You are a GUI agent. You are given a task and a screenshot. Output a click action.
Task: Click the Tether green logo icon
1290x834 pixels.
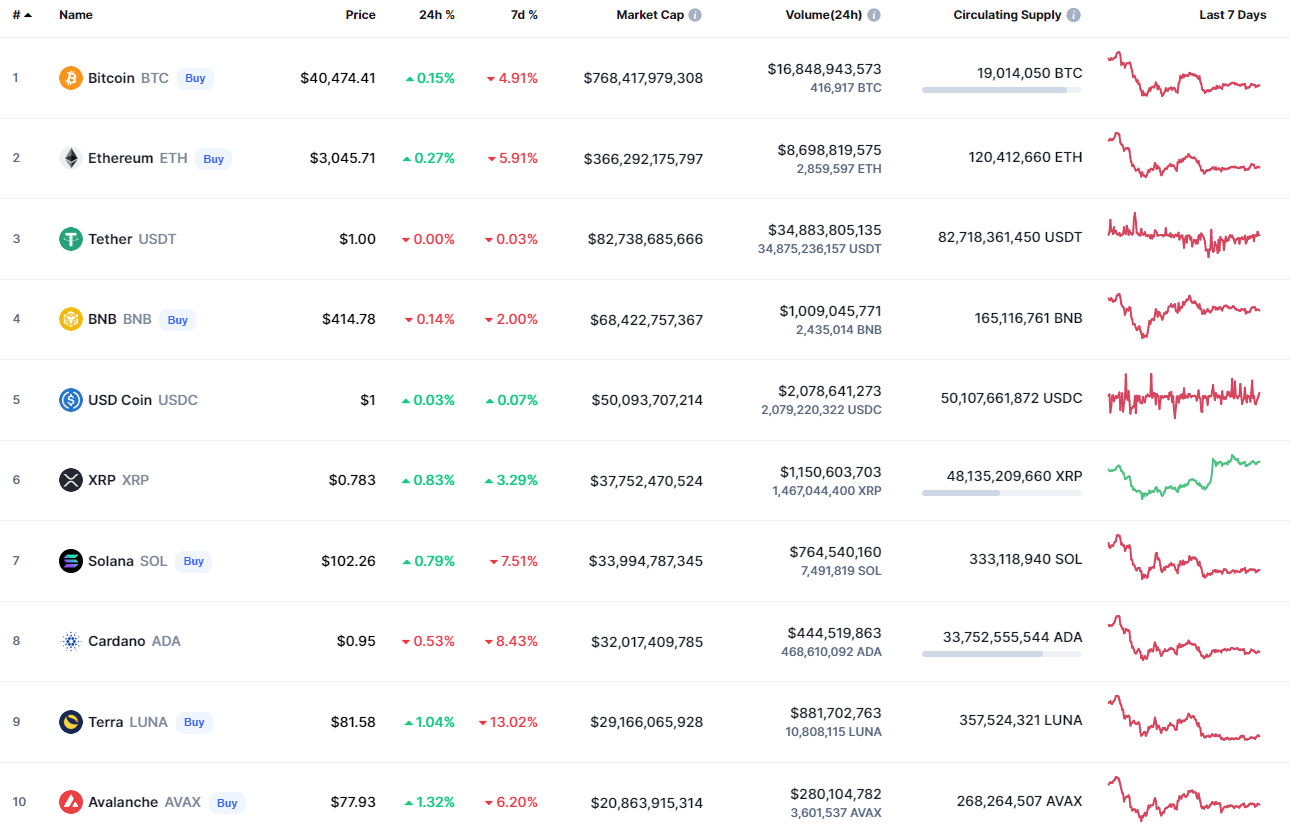click(x=70, y=239)
